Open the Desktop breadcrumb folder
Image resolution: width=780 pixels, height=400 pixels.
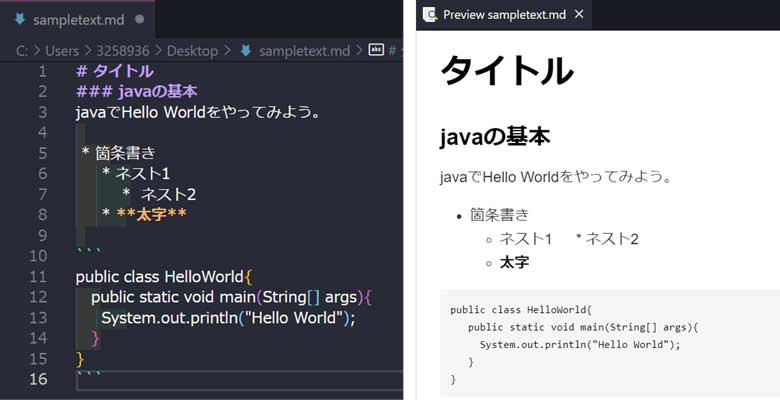coord(192,51)
